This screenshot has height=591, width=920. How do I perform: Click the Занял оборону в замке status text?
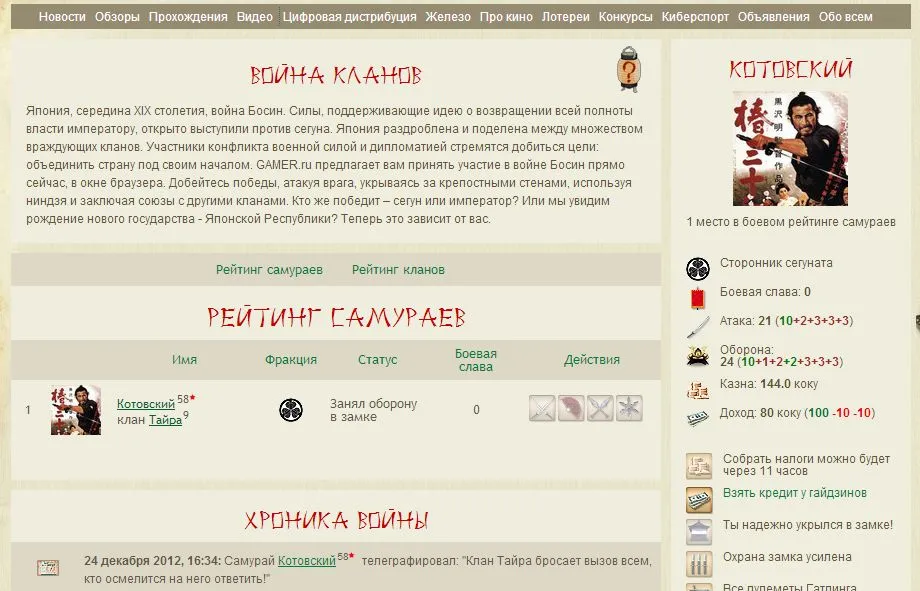pyautogui.click(x=374, y=410)
